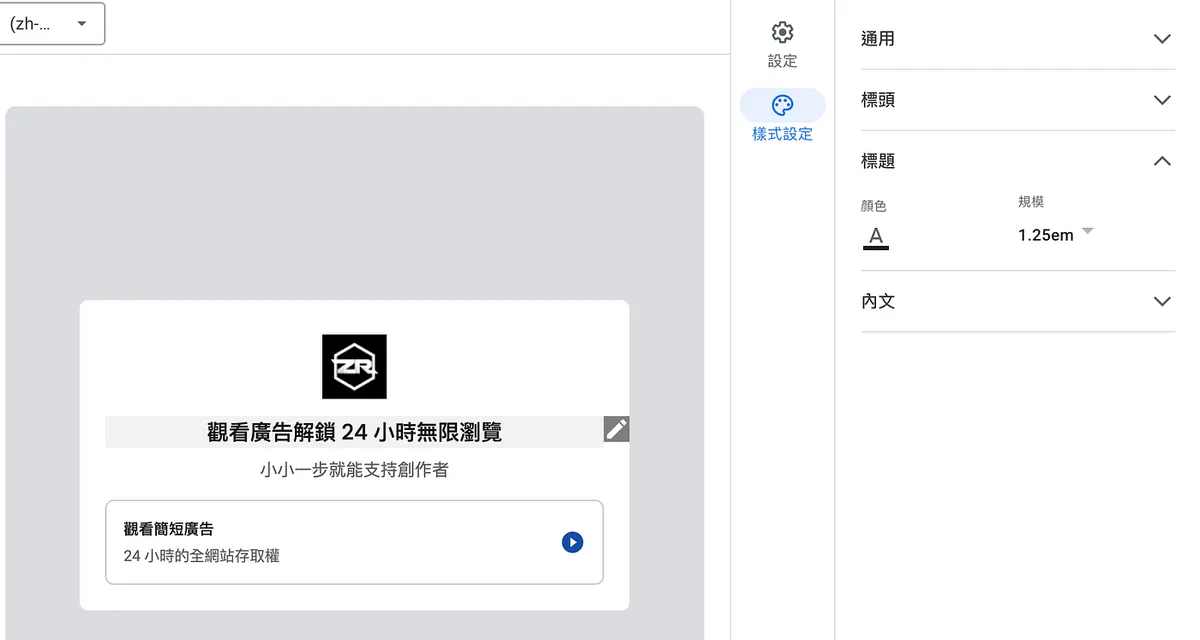
Task: Open the text color picker under 顏色
Action: (876, 237)
